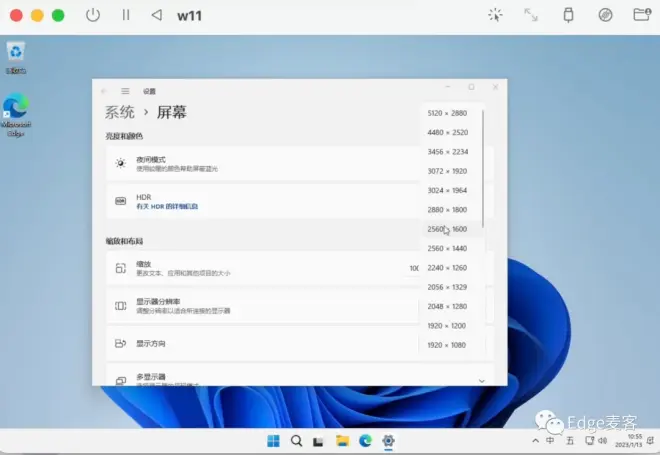660x455 pixels.
Task: Click the green macOS zoom button
Action: pyautogui.click(x=58, y=16)
